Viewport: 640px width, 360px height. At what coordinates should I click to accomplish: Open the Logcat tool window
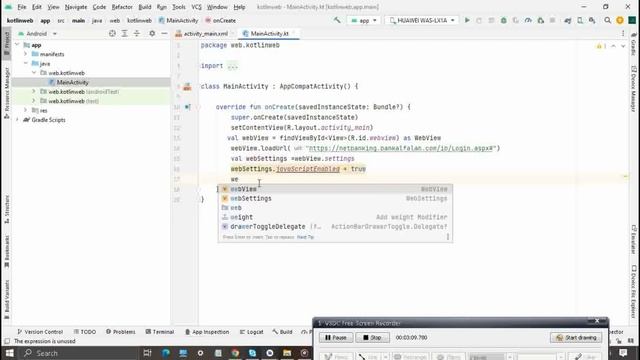251,332
